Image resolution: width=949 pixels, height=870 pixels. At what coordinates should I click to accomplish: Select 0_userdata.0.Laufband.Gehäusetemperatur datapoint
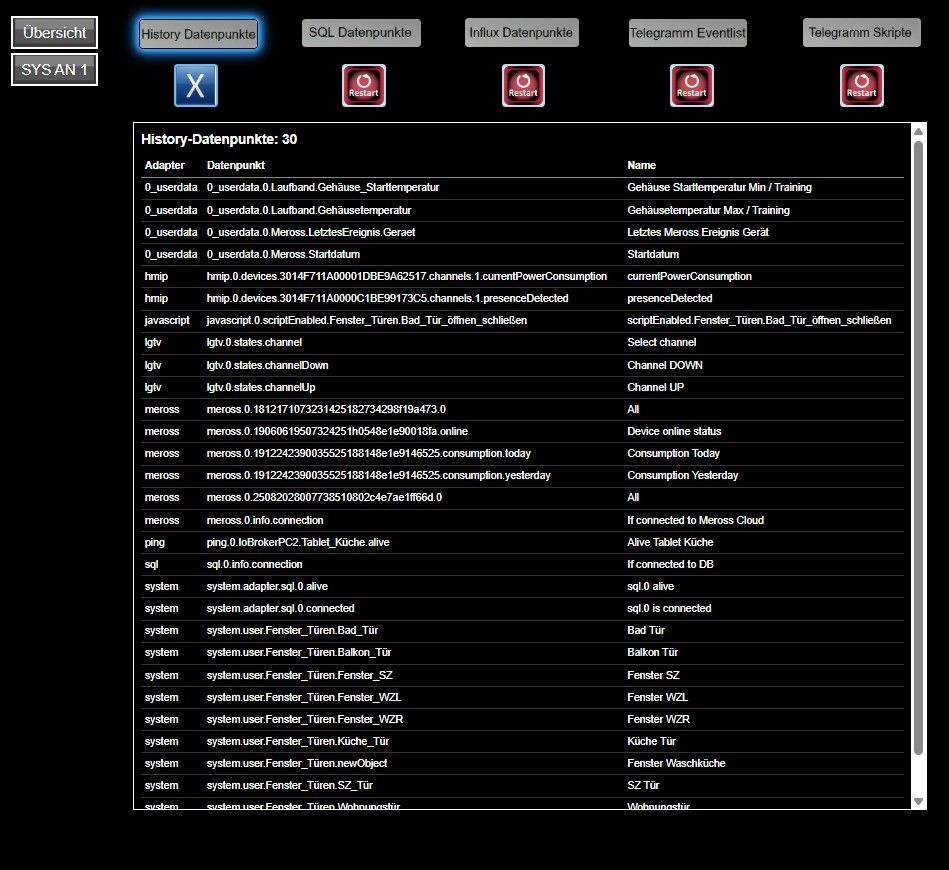pyautogui.click(x=309, y=210)
